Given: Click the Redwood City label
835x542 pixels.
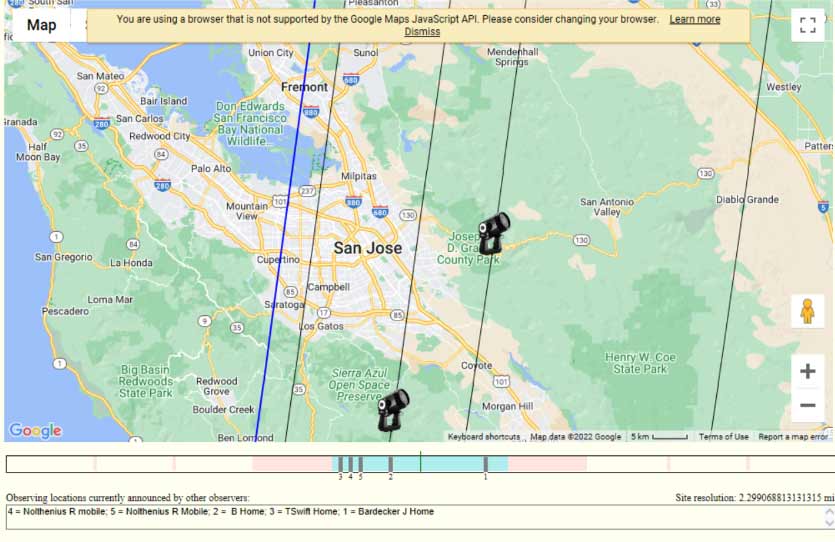Looking at the screenshot, I should pos(159,136).
